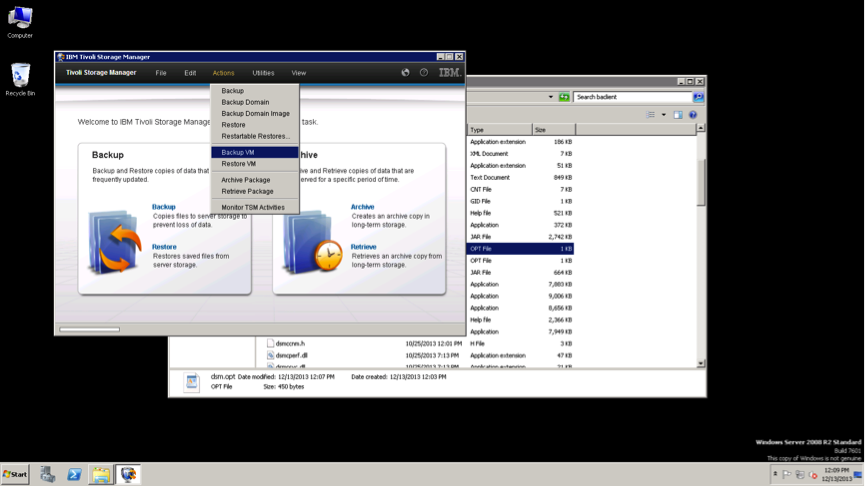Open the File menu in Tivoli Storage Manager

[161, 73]
